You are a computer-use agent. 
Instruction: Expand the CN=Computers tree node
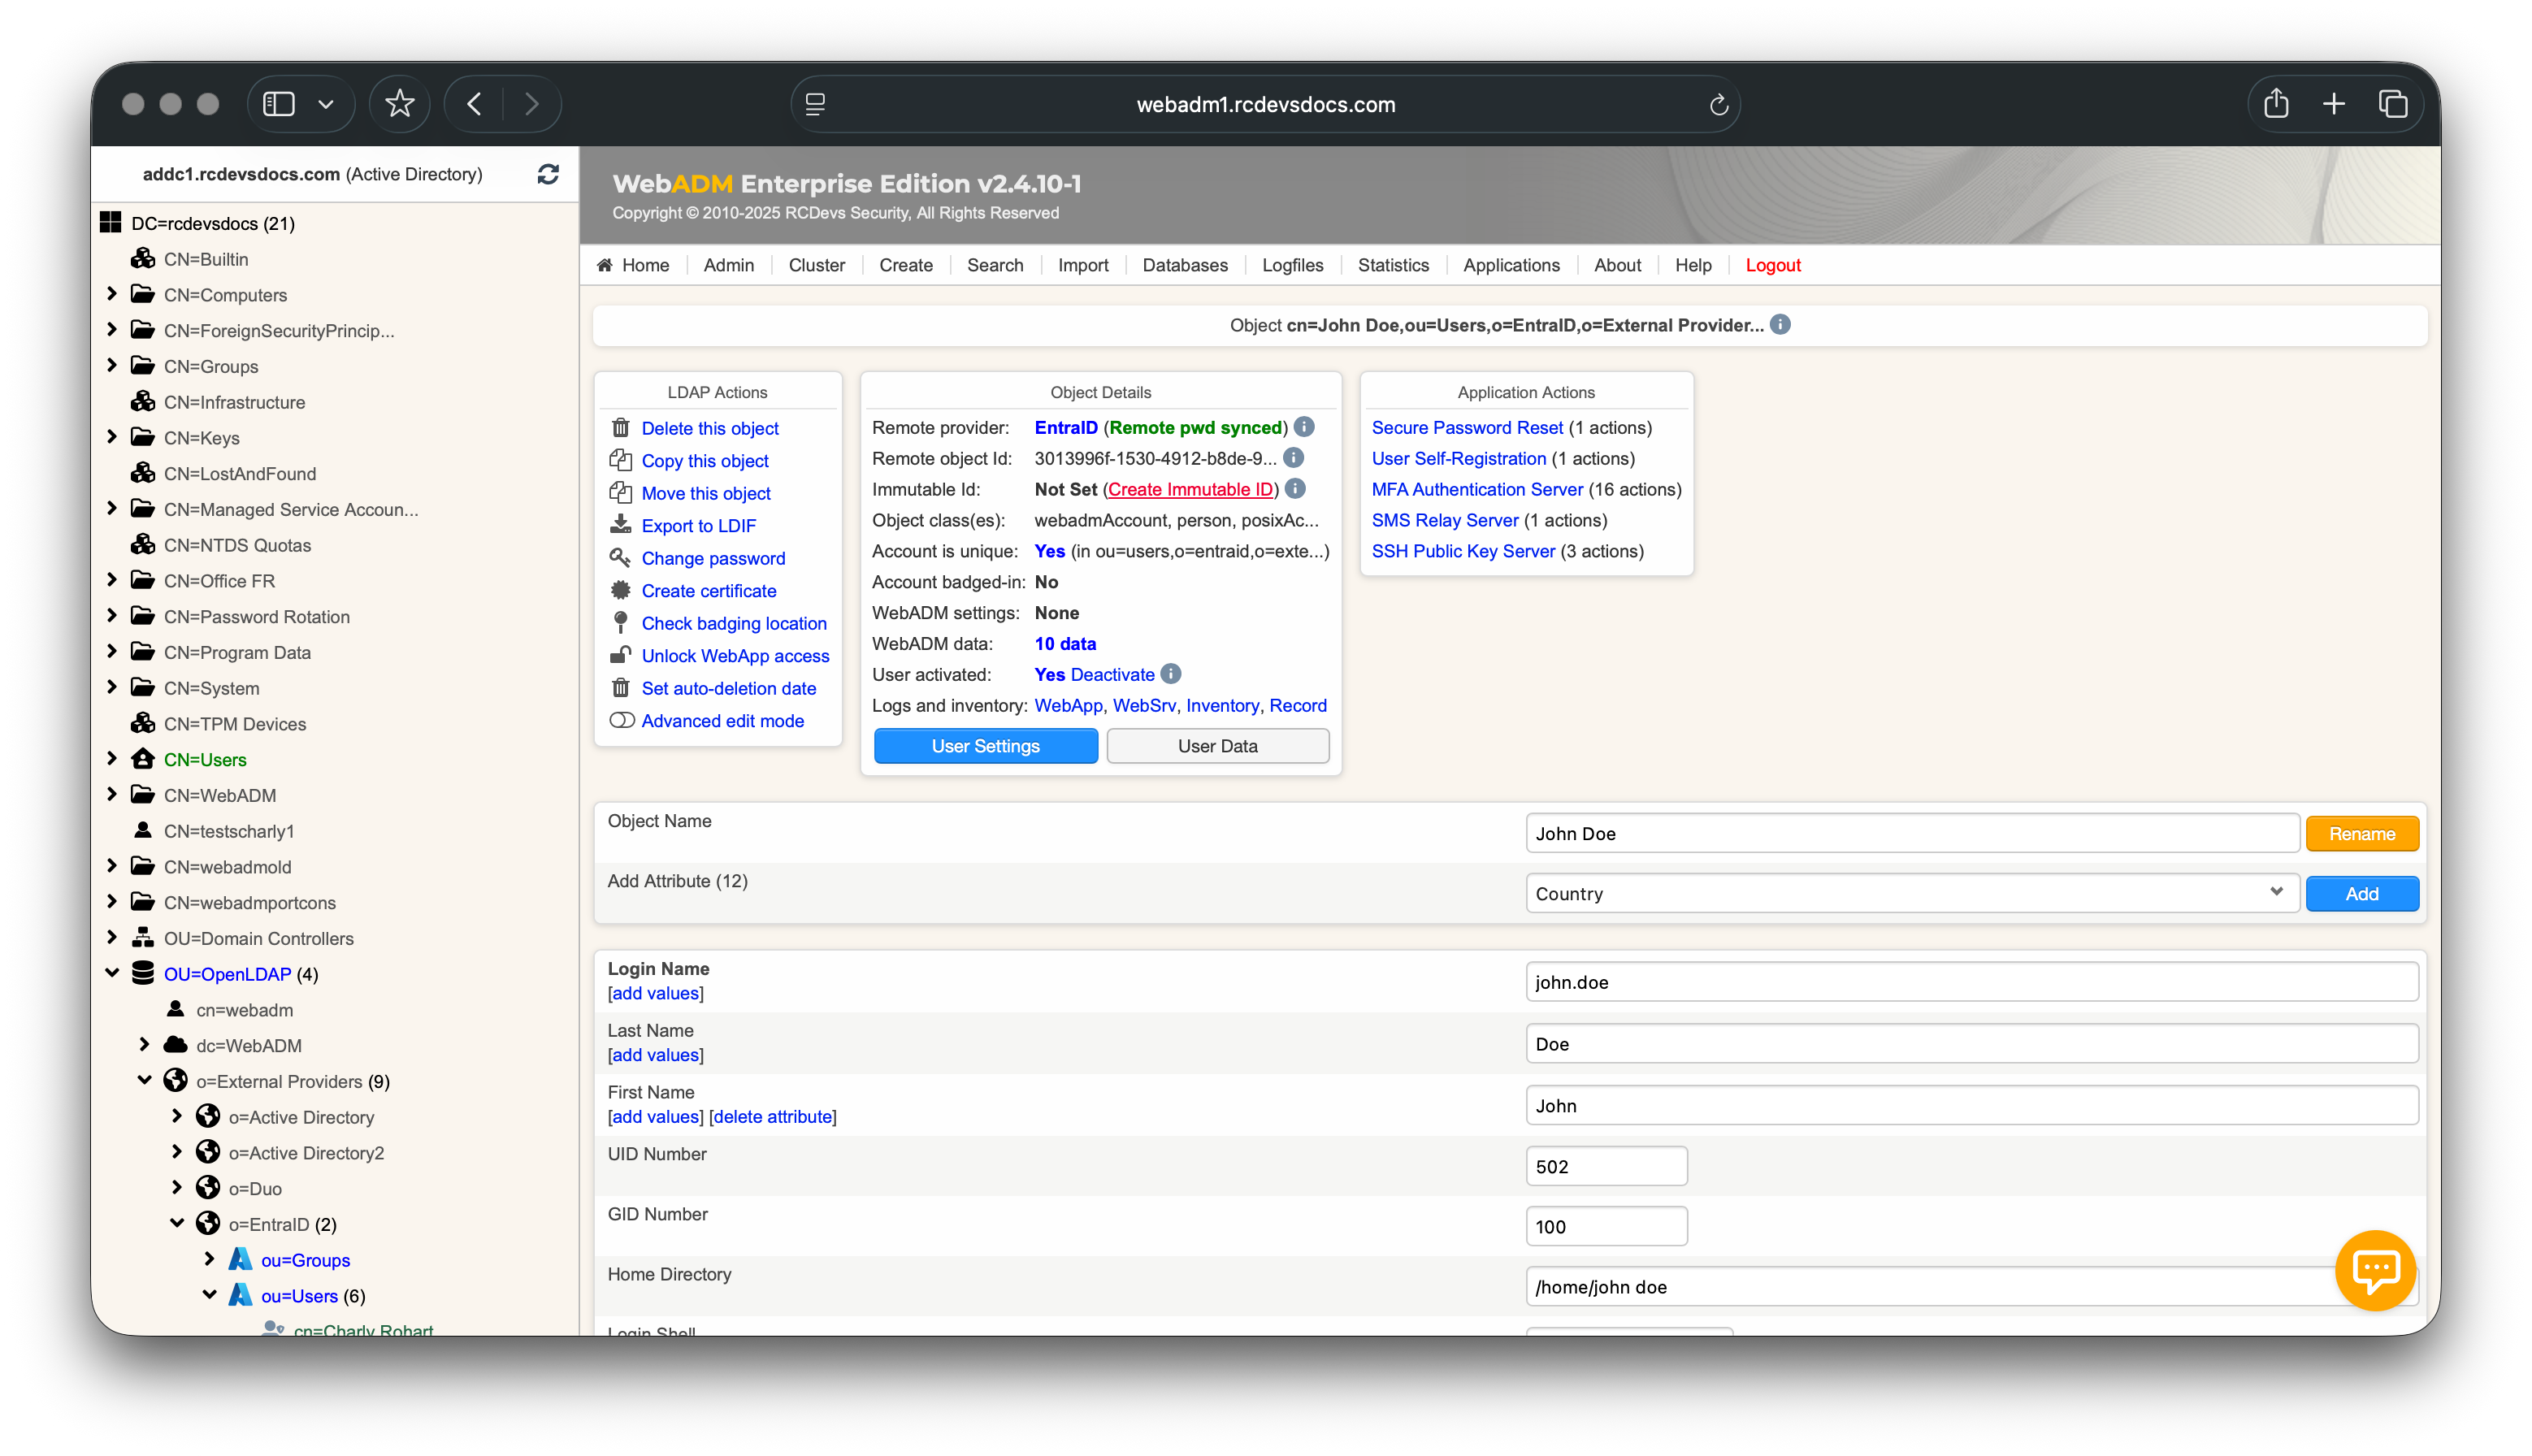click(112, 294)
